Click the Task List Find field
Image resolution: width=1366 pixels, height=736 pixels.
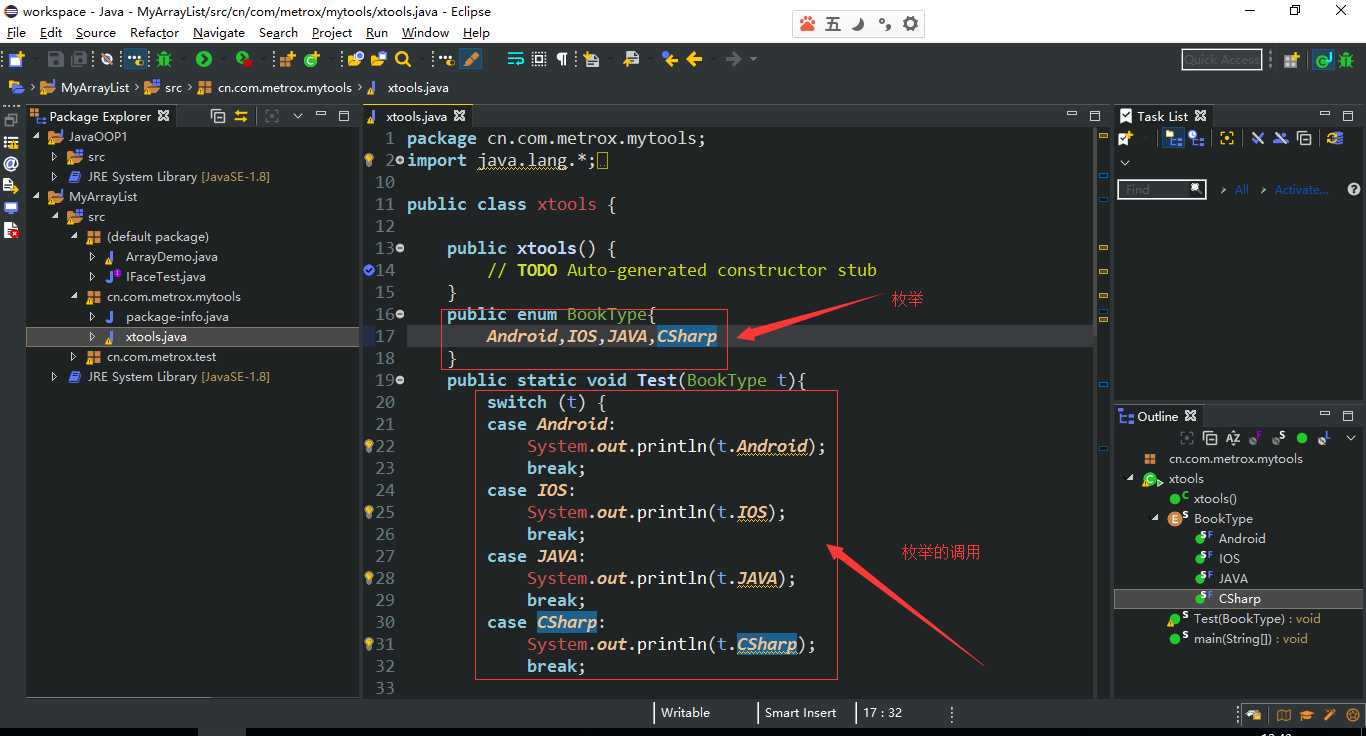pos(1161,189)
